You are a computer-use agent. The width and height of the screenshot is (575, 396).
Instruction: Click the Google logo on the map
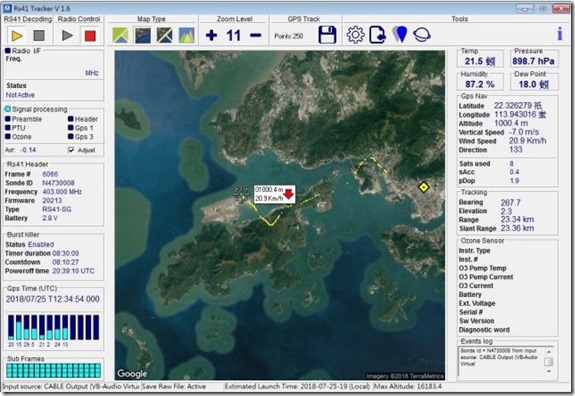132,373
